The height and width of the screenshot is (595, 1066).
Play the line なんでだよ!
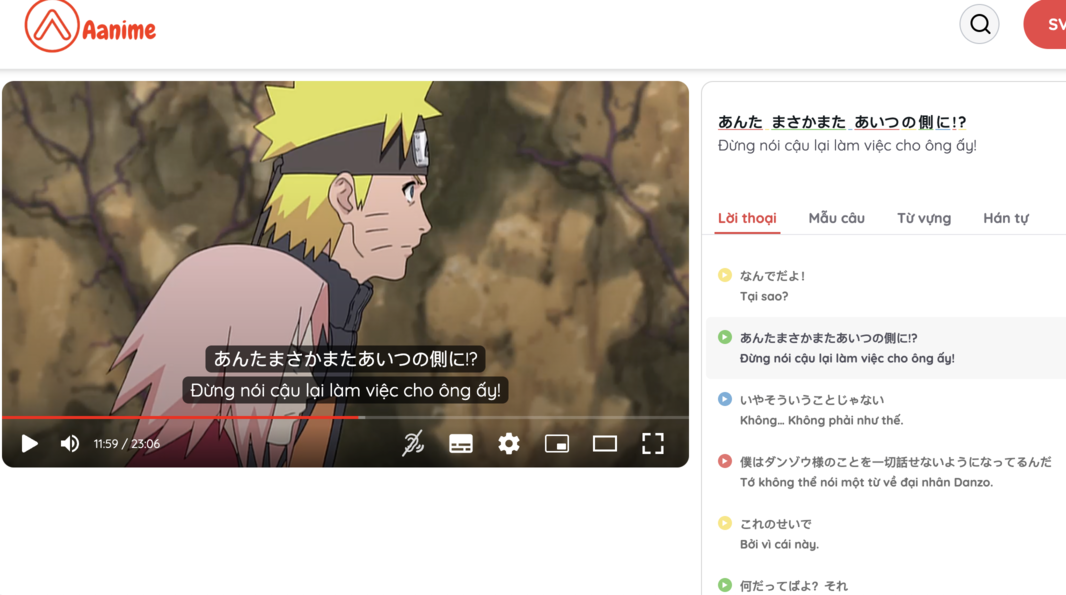click(x=725, y=275)
